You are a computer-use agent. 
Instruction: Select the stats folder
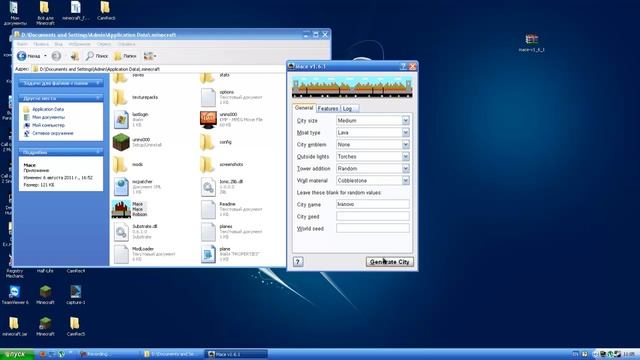(x=216, y=76)
